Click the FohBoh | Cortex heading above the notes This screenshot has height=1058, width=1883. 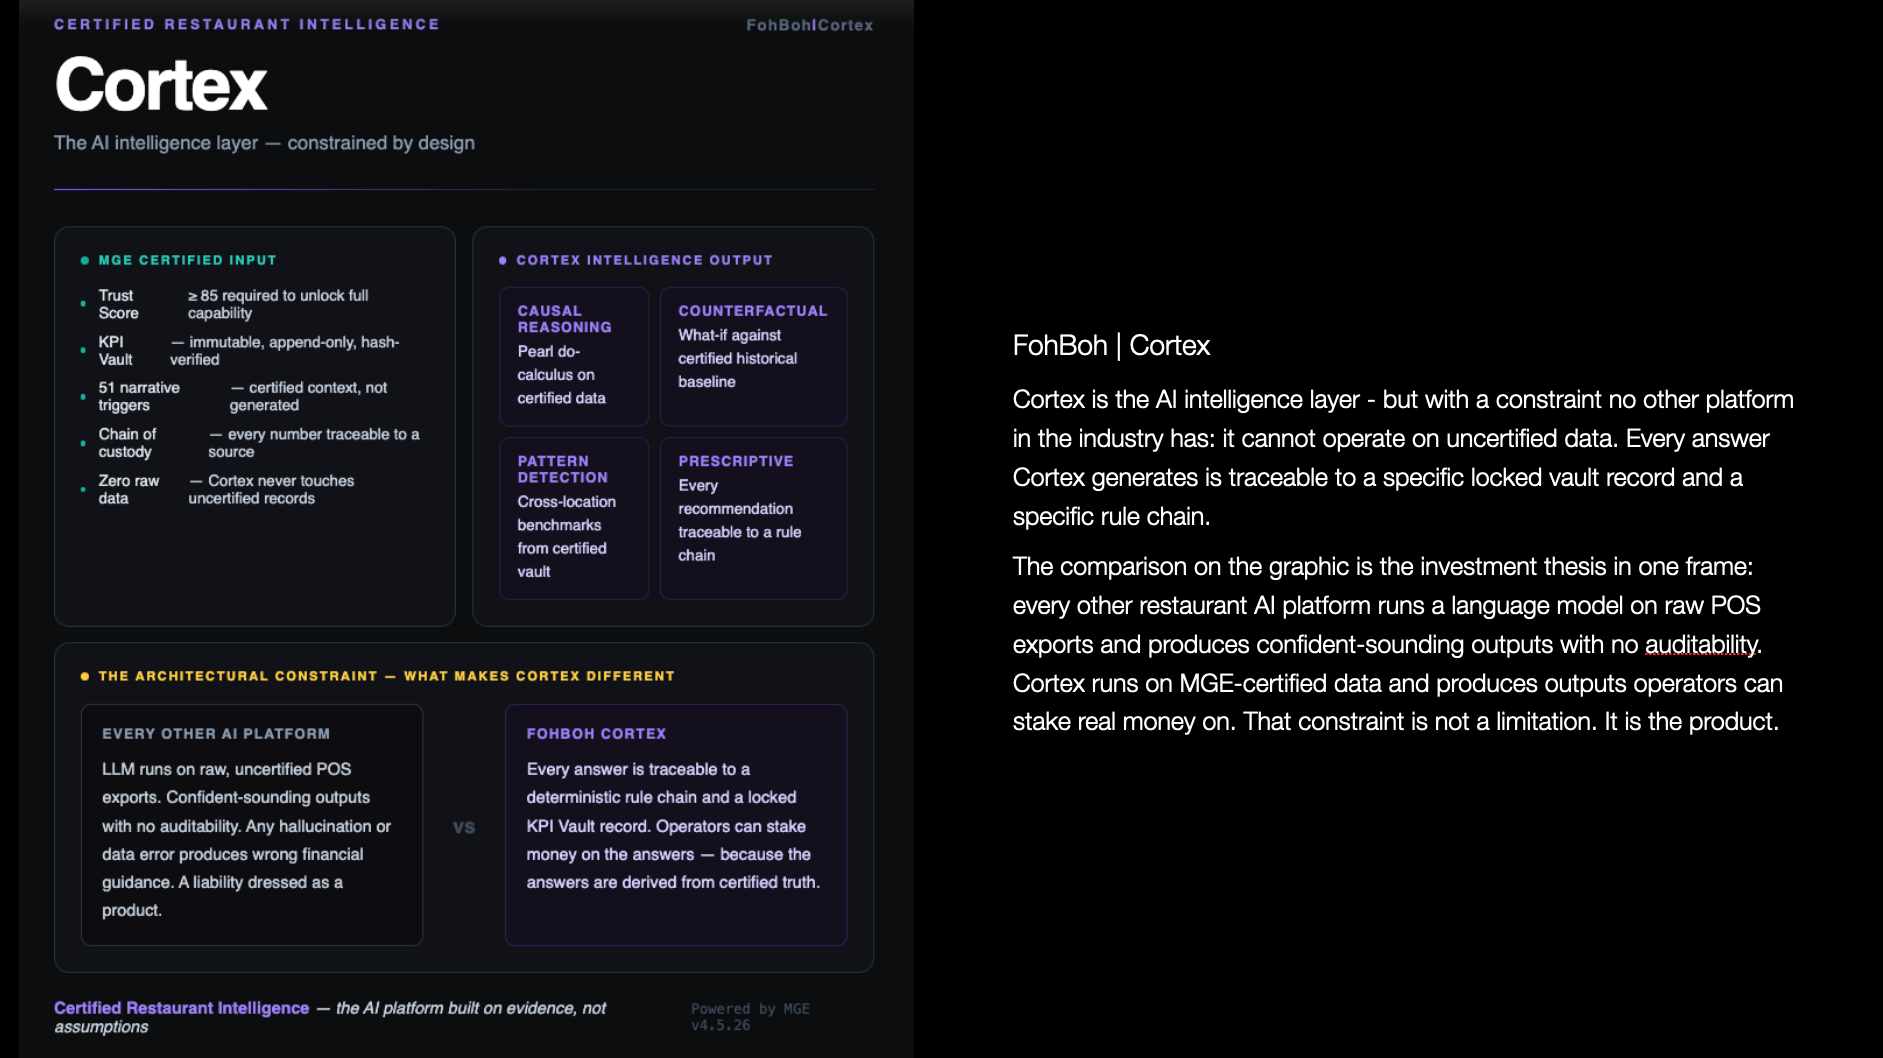tap(1111, 346)
